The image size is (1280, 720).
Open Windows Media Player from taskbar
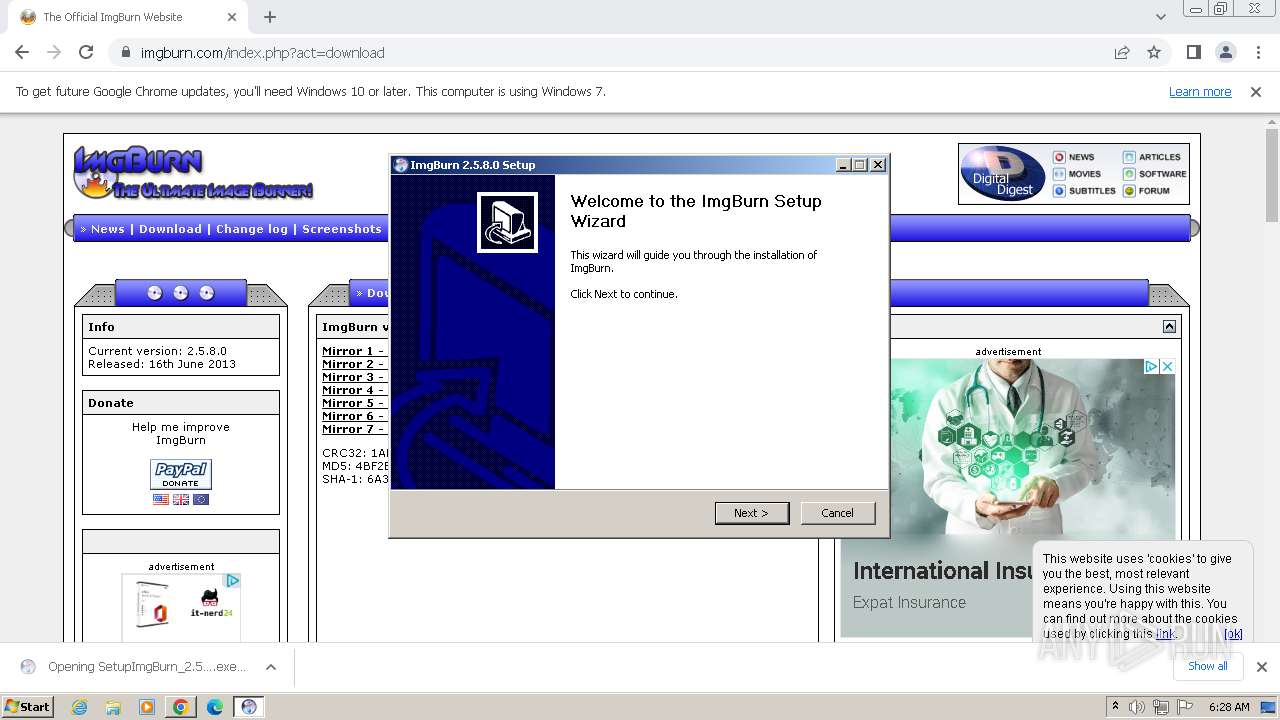[x=147, y=707]
